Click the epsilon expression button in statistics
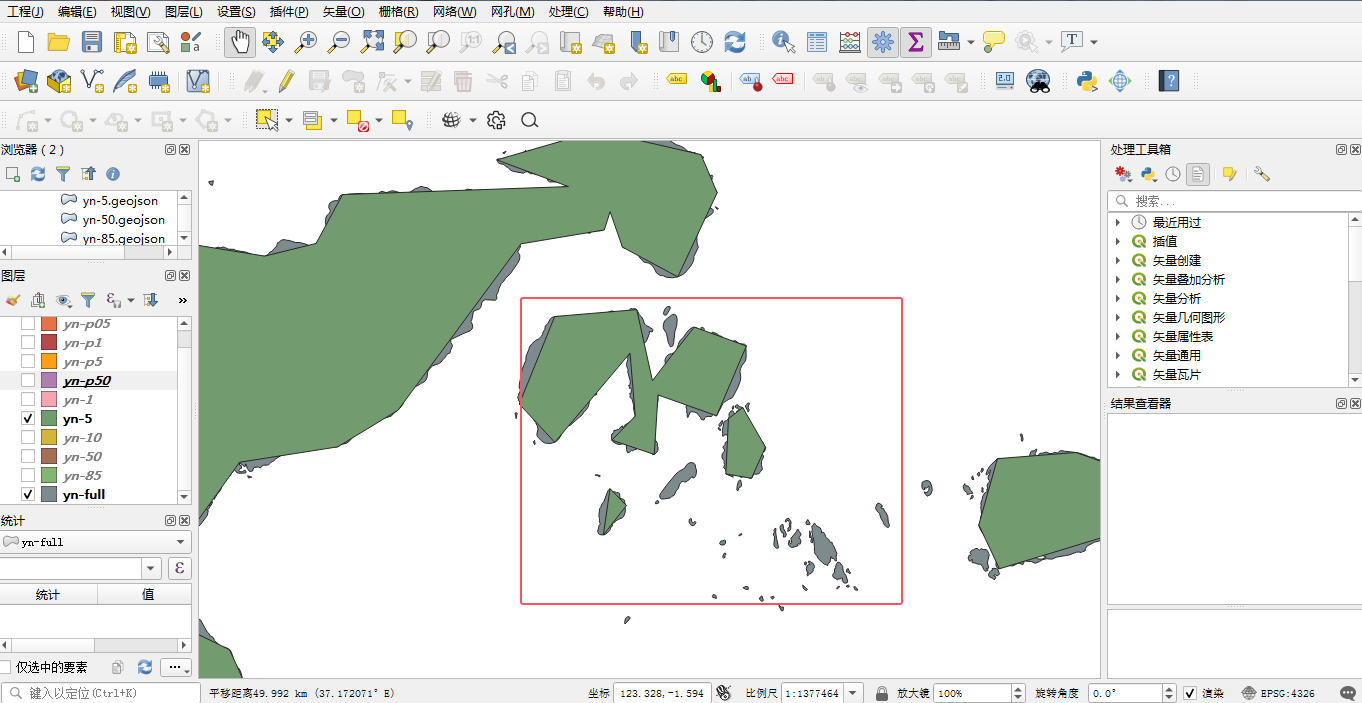The width and height of the screenshot is (1362, 703). click(179, 568)
